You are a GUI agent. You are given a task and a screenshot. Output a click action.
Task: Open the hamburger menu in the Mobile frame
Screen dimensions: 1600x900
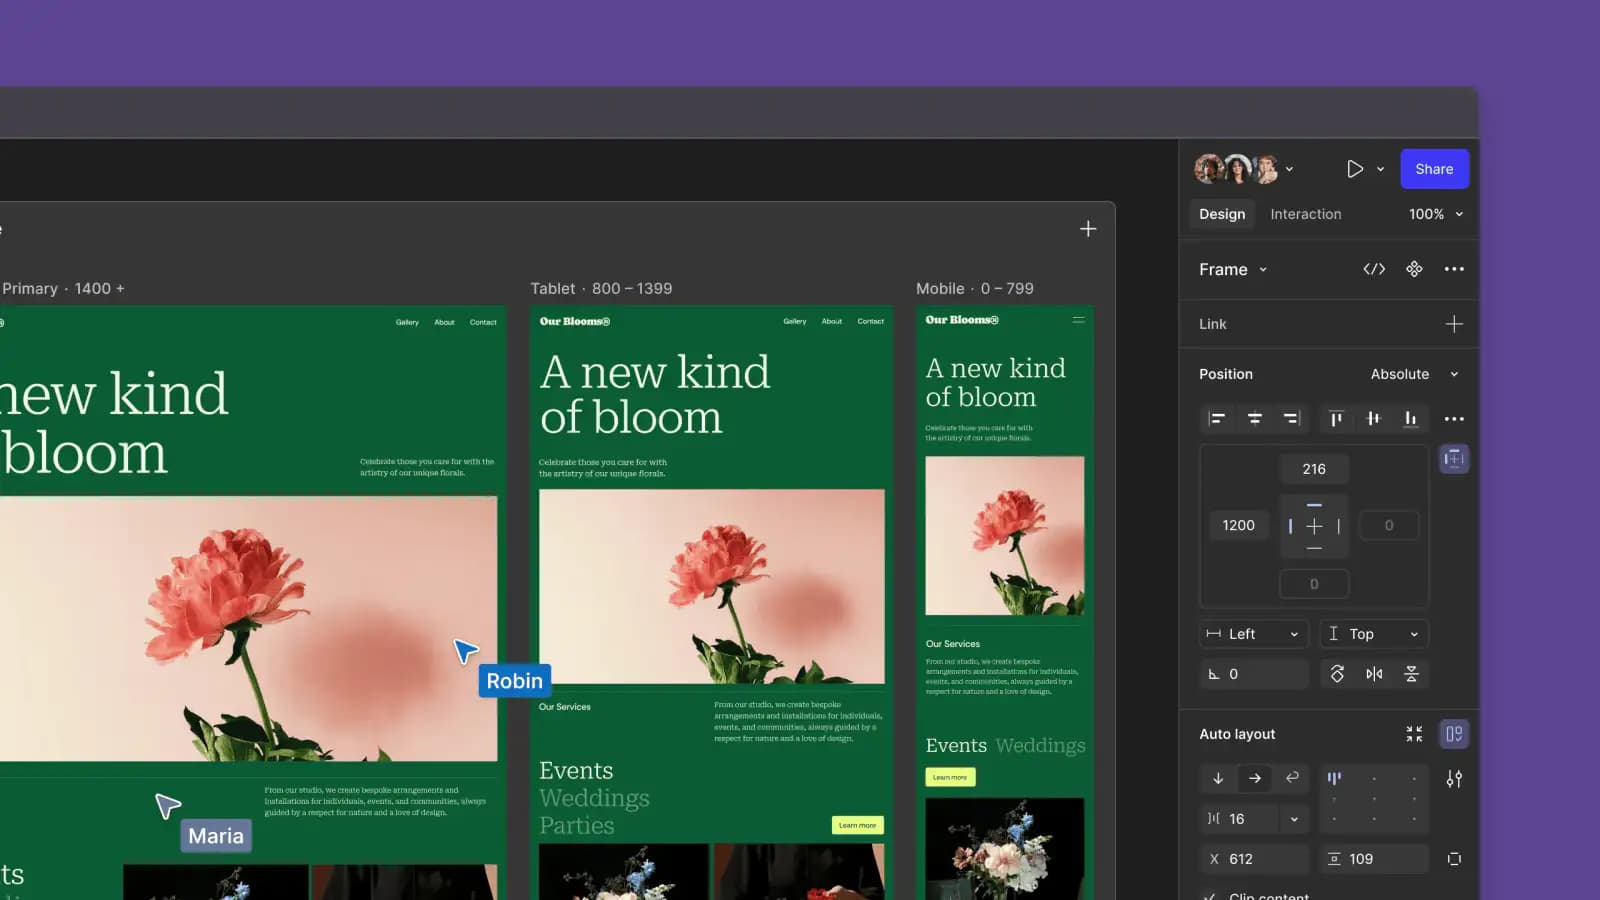(x=1078, y=320)
